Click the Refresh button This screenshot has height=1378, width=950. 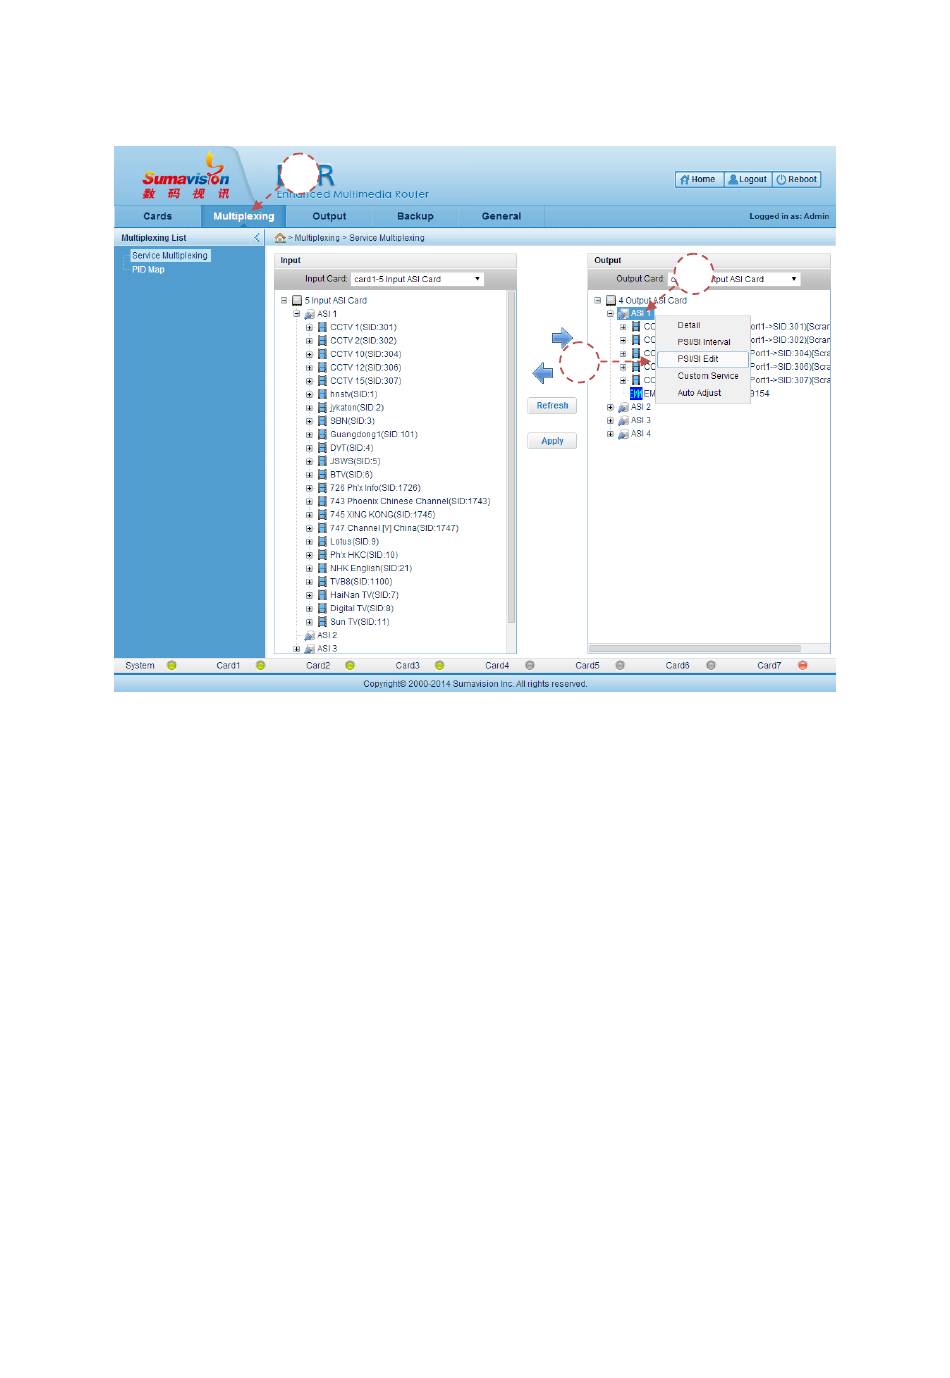click(x=552, y=406)
